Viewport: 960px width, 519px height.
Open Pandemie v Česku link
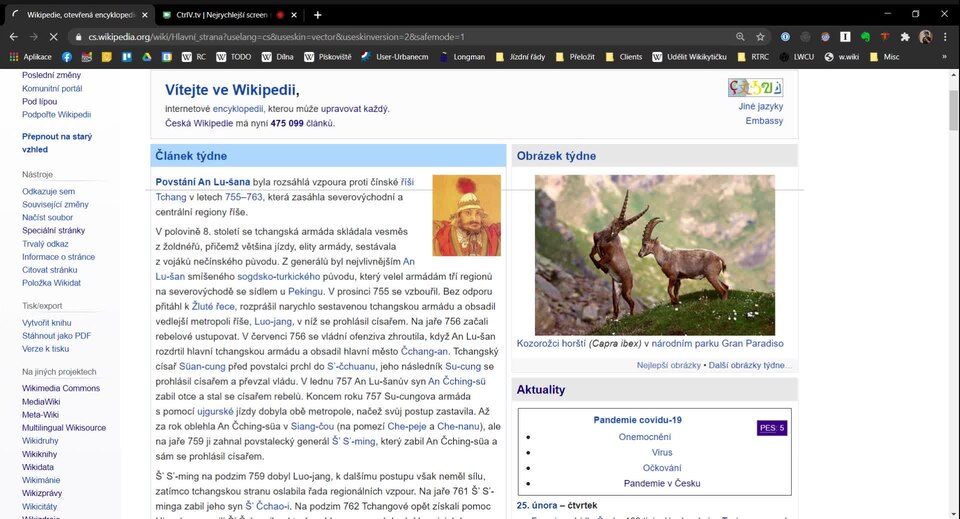point(662,483)
